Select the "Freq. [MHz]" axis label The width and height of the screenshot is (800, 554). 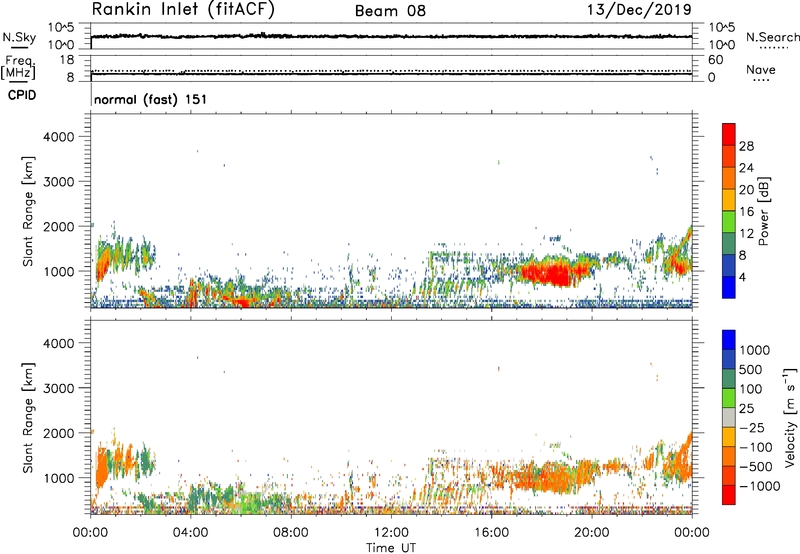coord(18,68)
